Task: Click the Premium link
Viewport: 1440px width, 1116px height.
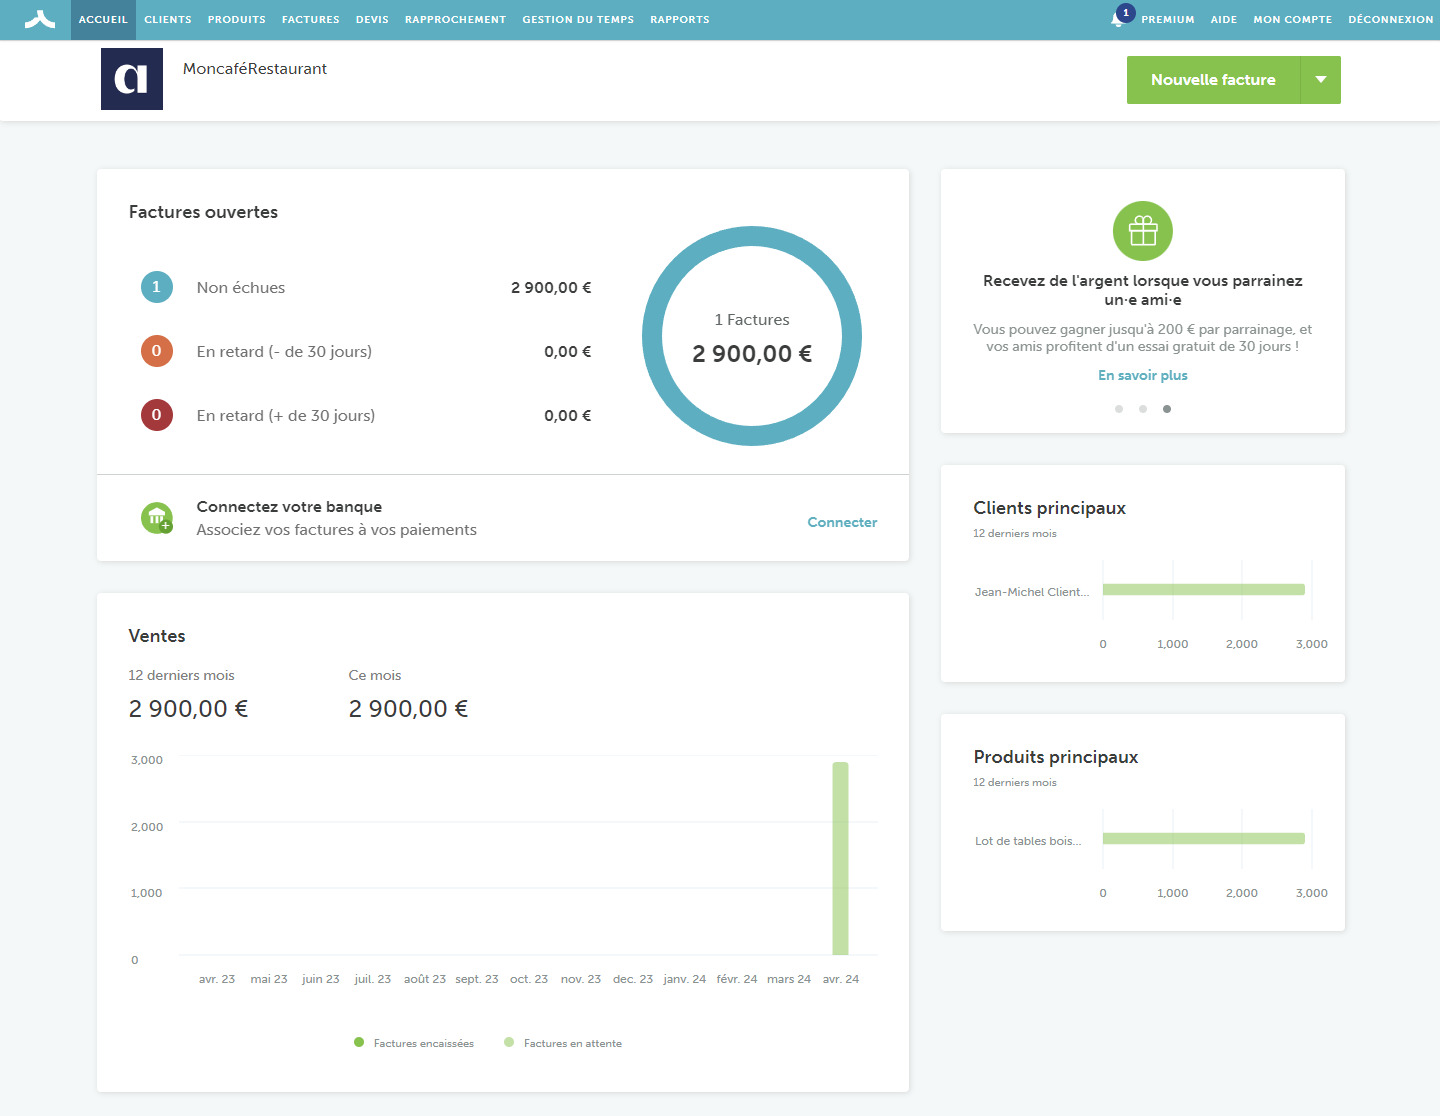Action: (x=1168, y=20)
